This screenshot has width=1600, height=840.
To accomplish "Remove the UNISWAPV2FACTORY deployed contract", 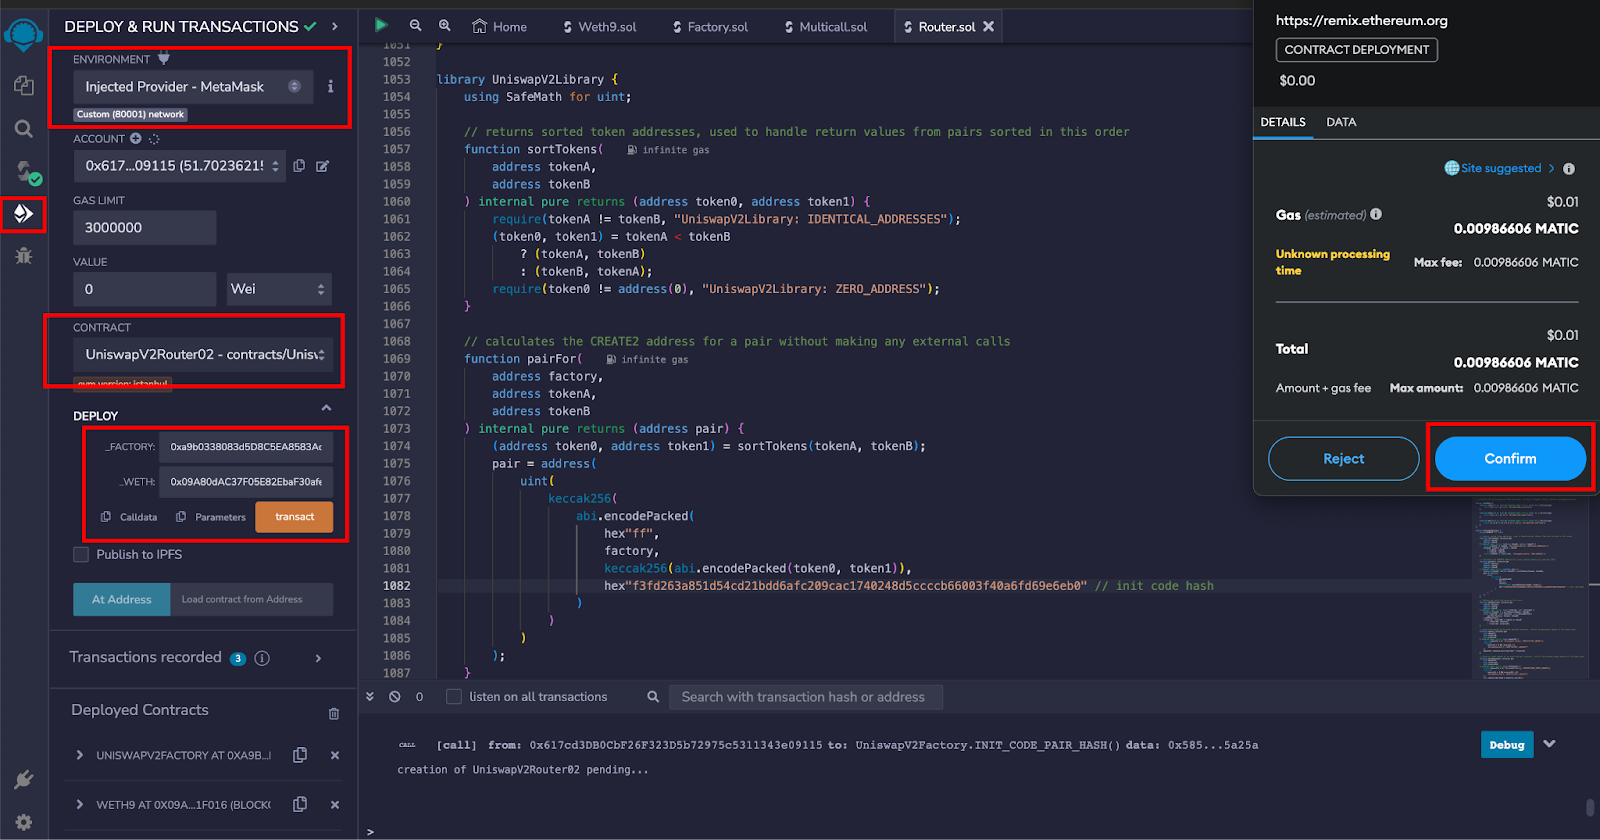I will [335, 755].
